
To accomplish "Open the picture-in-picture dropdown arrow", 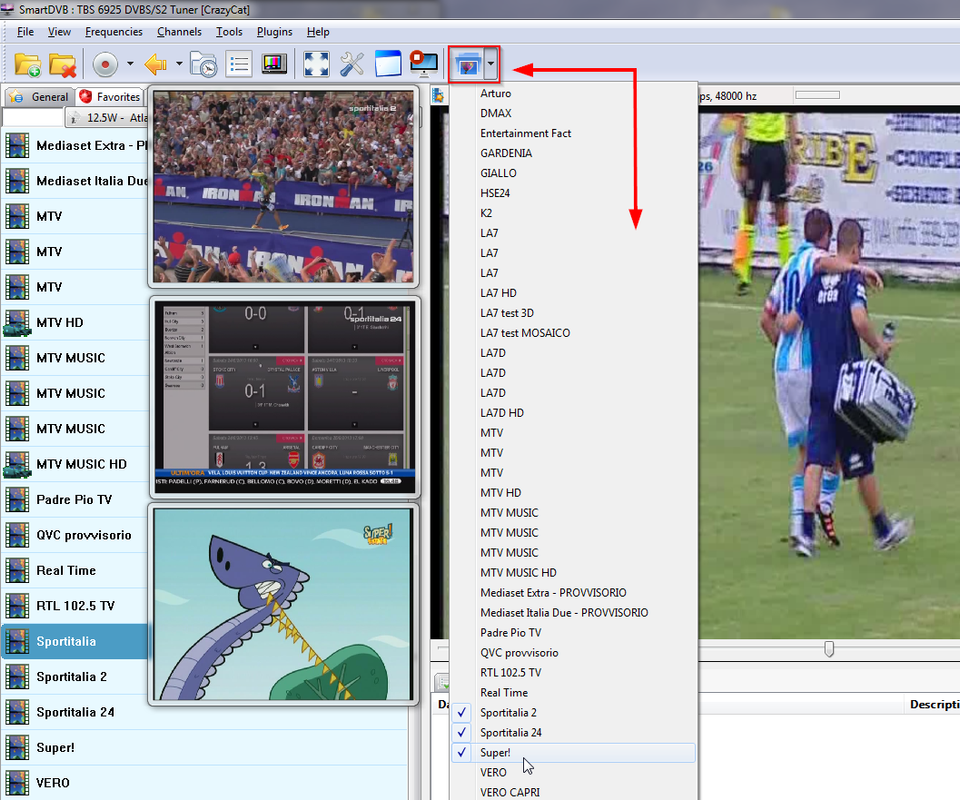I will pyautogui.click(x=491, y=64).
